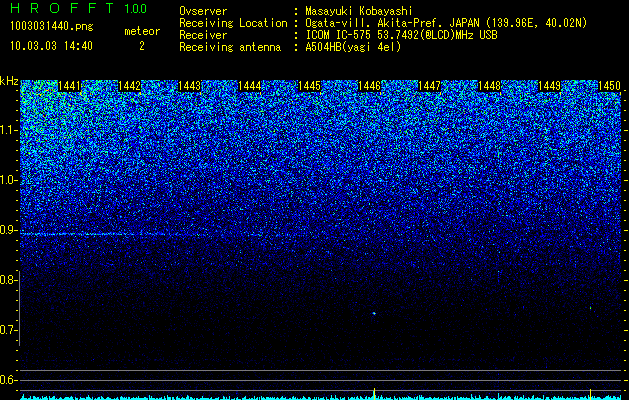Viewport: 629px width, 400px height.
Task: Click the 0.9 frequency axis label
Action: 8,230
